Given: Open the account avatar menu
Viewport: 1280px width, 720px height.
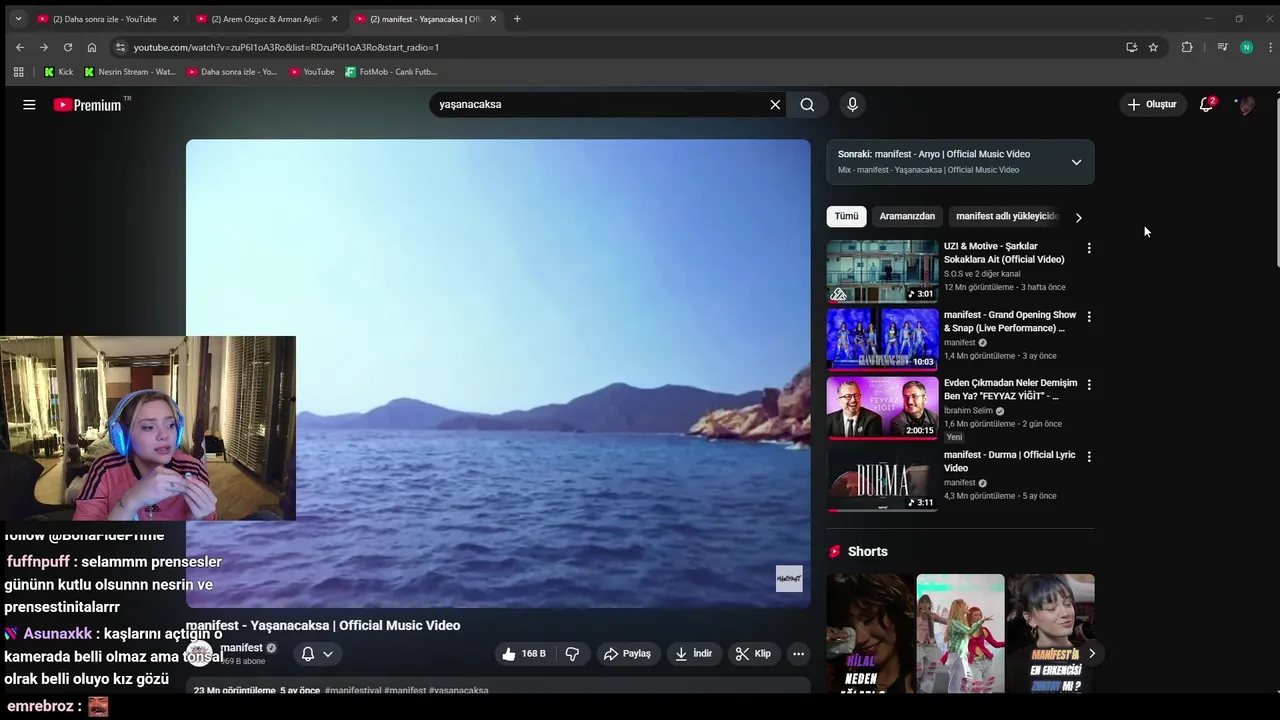Looking at the screenshot, I should click(1246, 104).
